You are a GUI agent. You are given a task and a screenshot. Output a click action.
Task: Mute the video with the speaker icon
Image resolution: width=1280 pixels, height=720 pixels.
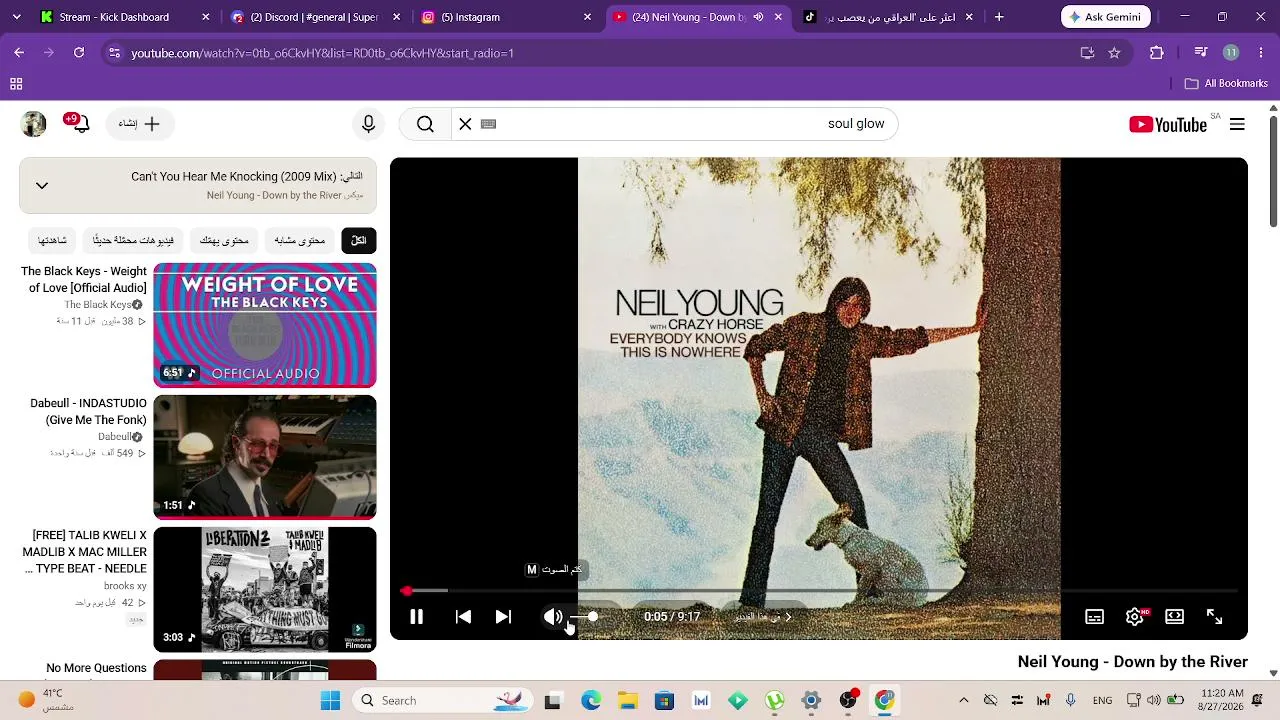tap(552, 617)
